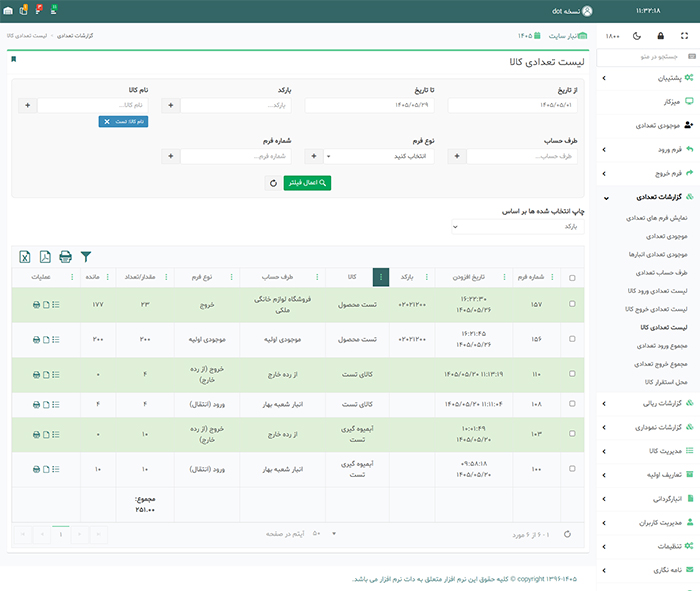Select انبار سایت warehouse in header
Viewport: 700px width, 591px height.
[568, 36]
